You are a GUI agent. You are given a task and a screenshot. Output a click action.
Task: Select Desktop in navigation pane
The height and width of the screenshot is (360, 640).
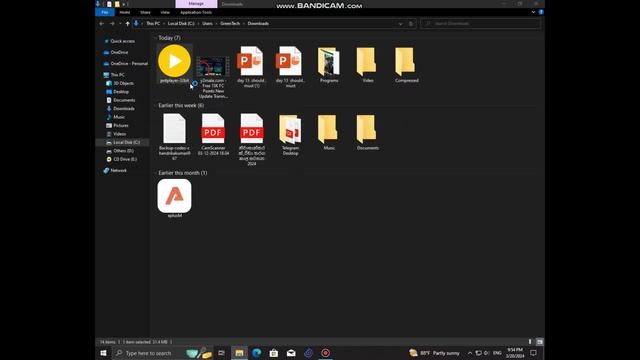click(x=121, y=92)
